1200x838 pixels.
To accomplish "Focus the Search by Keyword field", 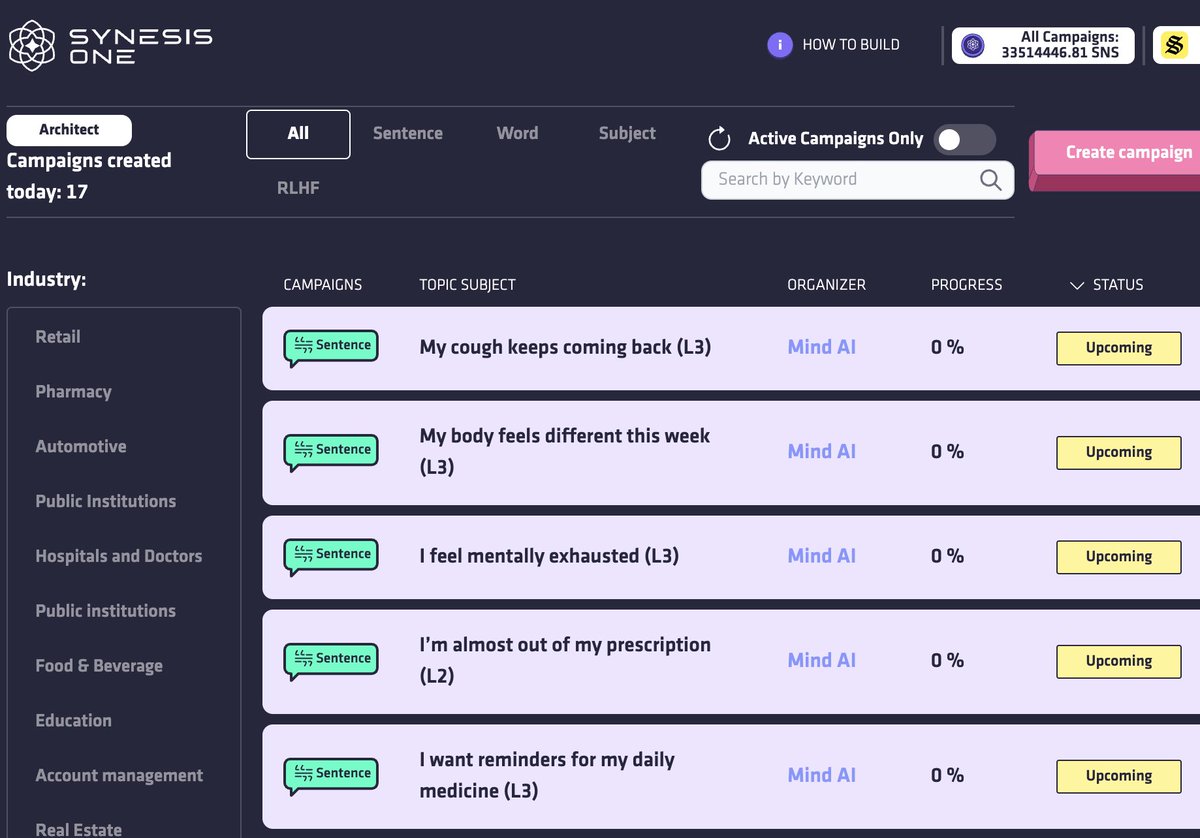I will 857,180.
